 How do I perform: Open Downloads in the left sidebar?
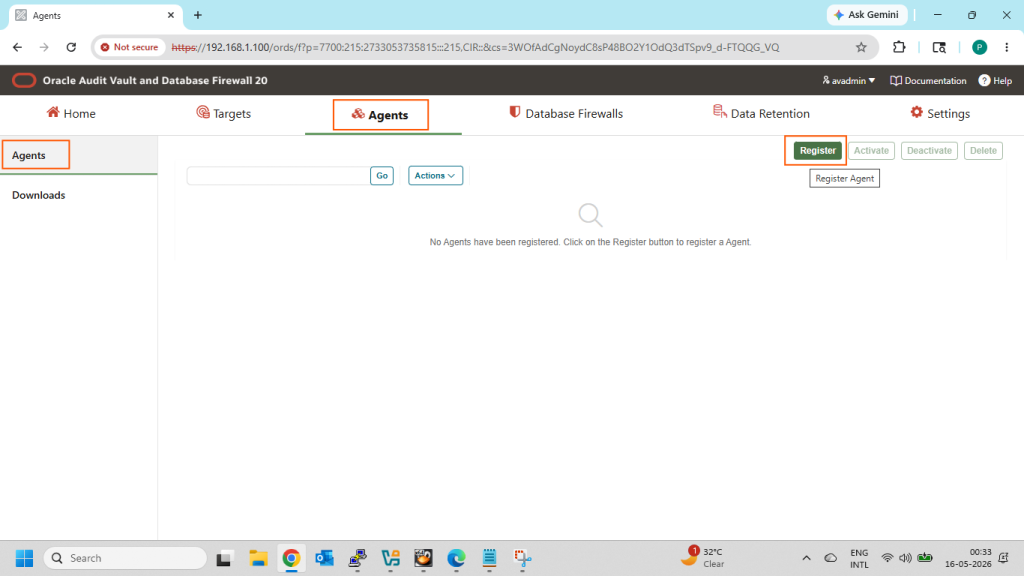click(39, 195)
